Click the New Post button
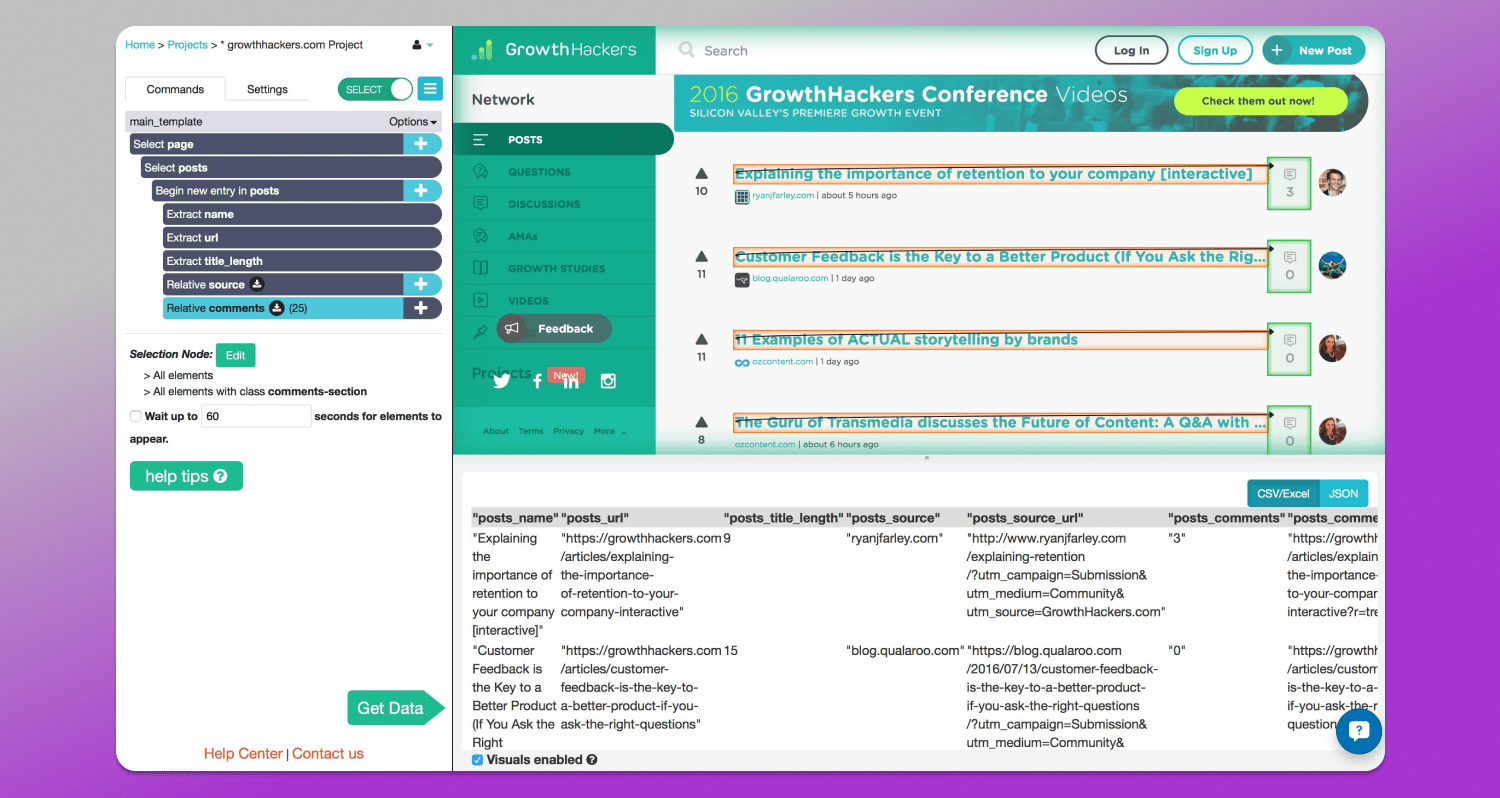The width and height of the screenshot is (1500, 798). coord(1313,50)
